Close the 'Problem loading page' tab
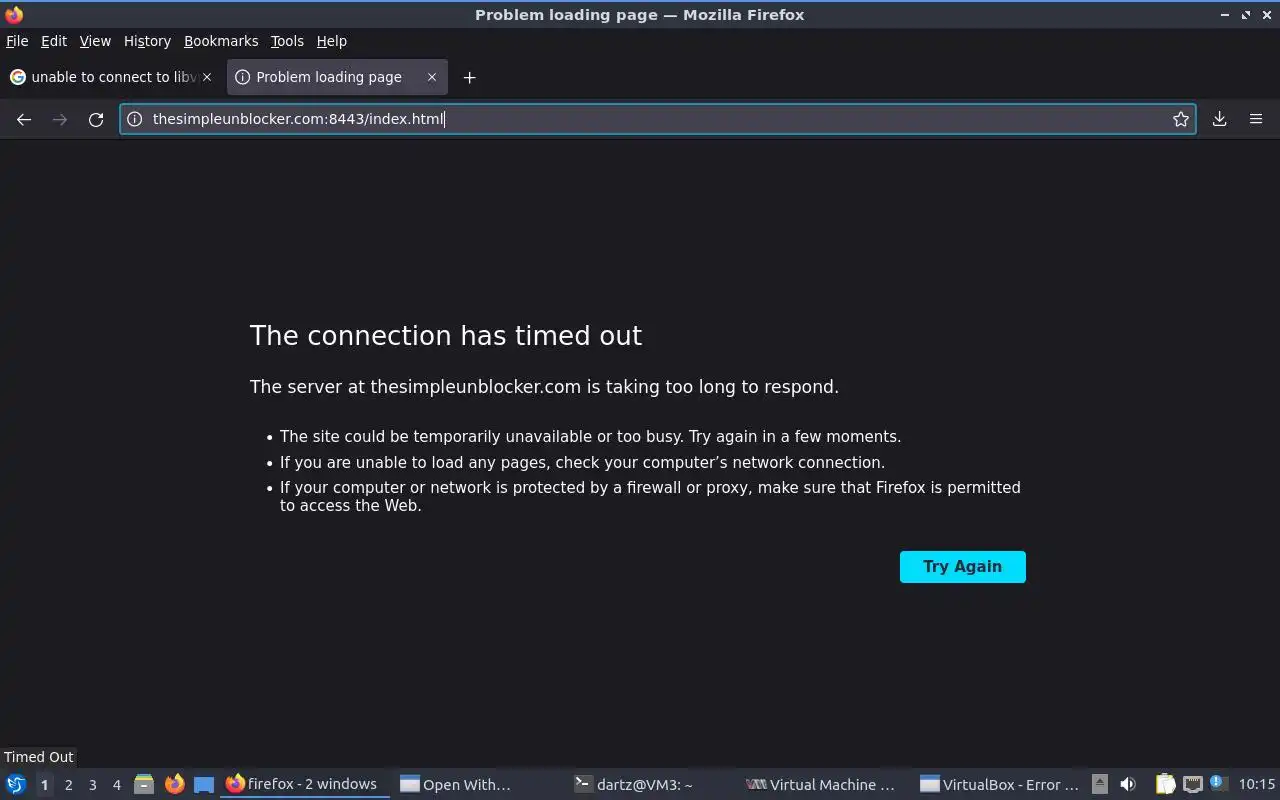The image size is (1280, 800). coord(432,77)
